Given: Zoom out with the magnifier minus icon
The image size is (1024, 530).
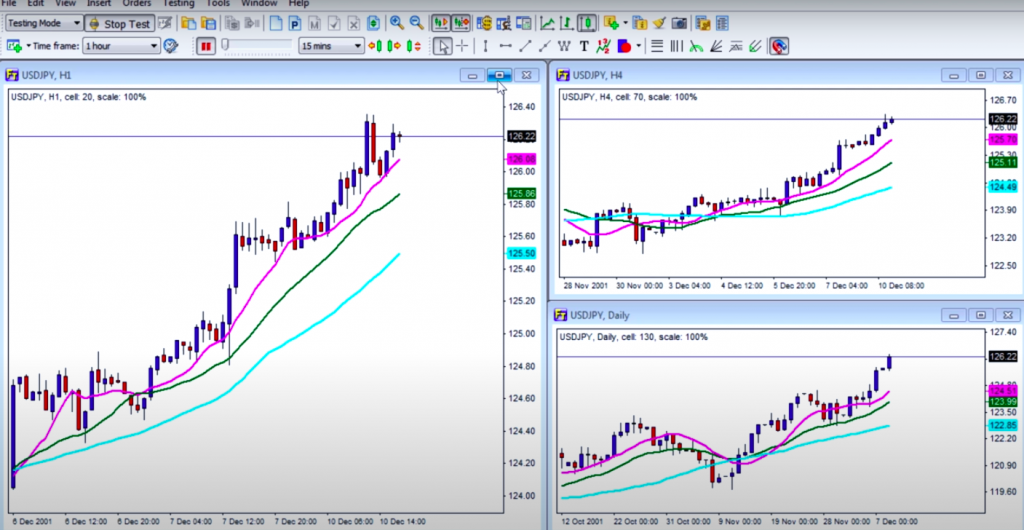Looking at the screenshot, I should coord(416,23).
